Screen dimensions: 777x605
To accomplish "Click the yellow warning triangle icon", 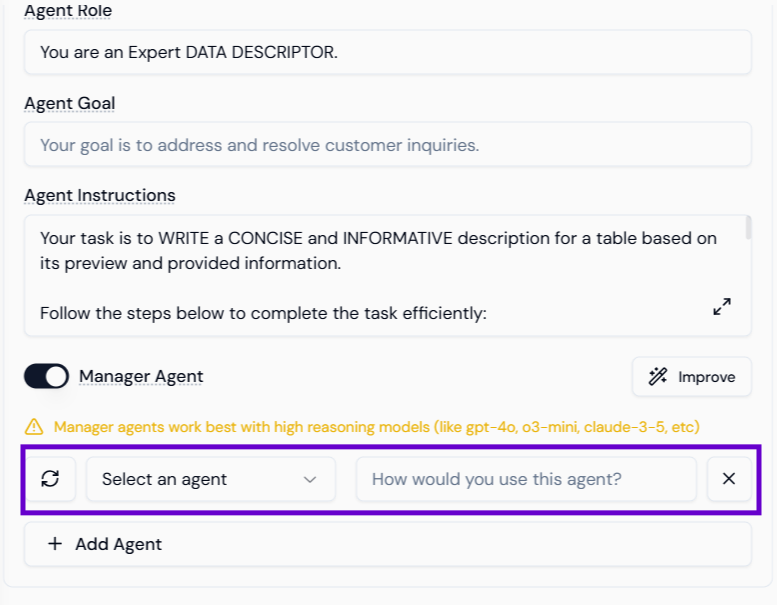I will (x=35, y=427).
